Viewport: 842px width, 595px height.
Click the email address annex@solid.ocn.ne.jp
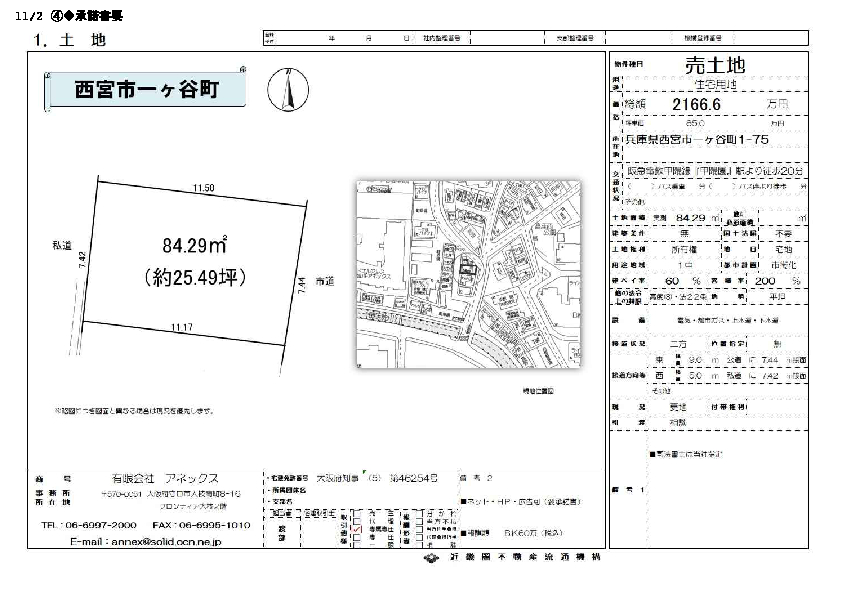pyautogui.click(x=146, y=540)
